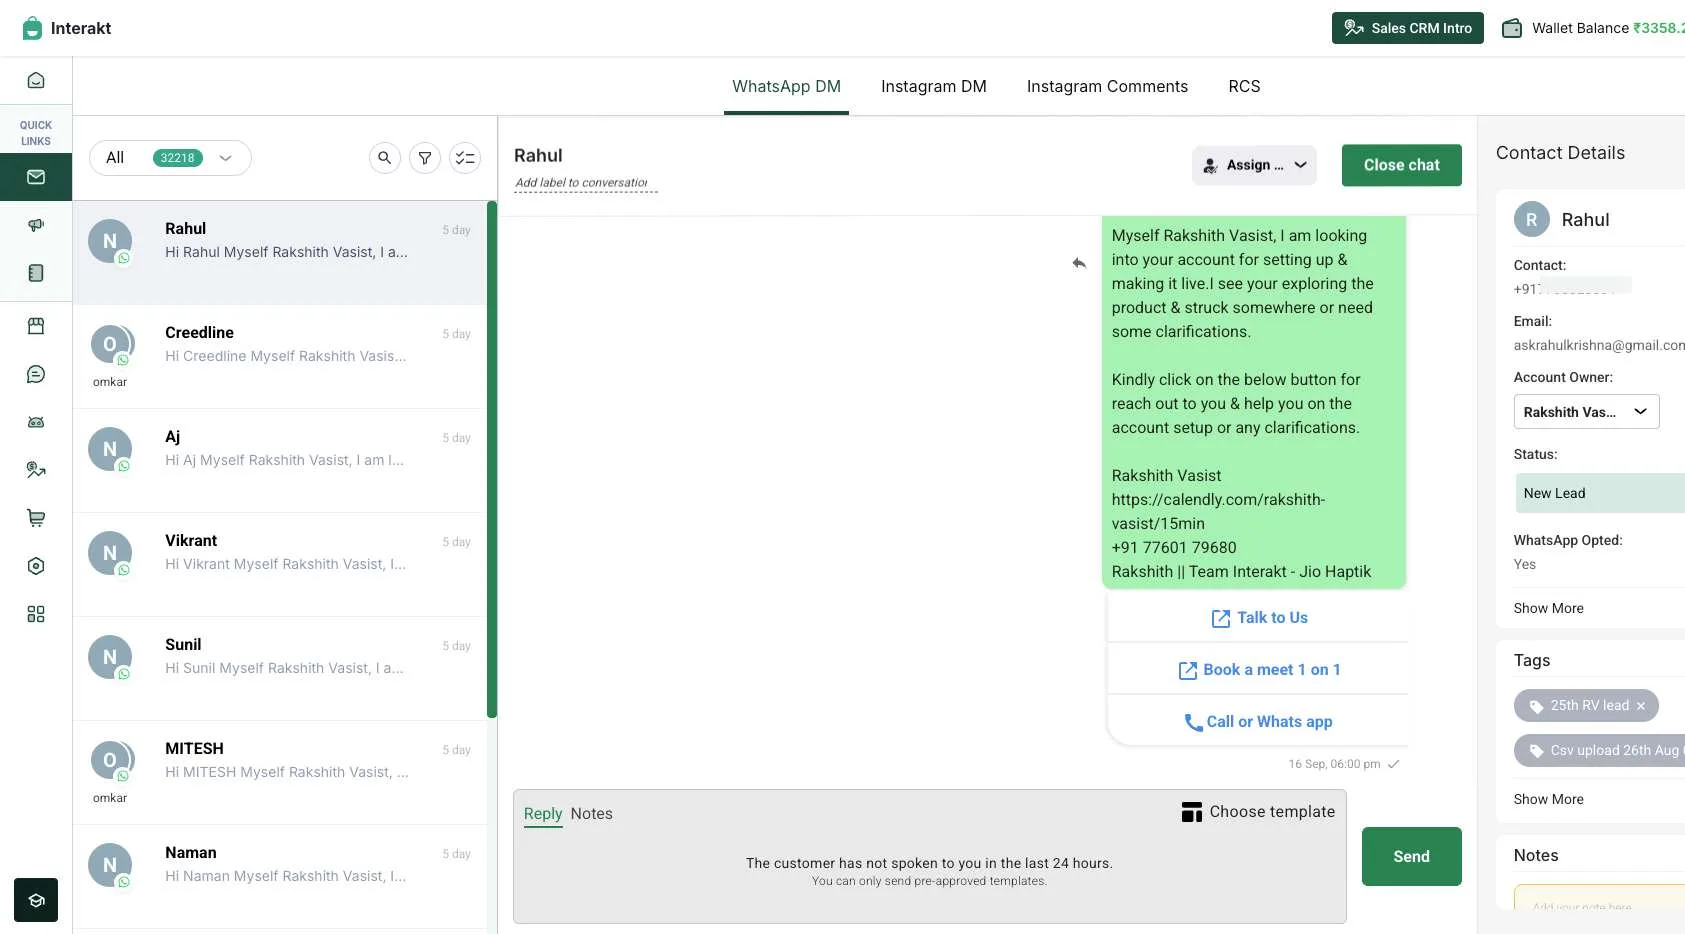Open the conversation search icon
Screen dimensions: 1685x934
pyautogui.click(x=384, y=157)
